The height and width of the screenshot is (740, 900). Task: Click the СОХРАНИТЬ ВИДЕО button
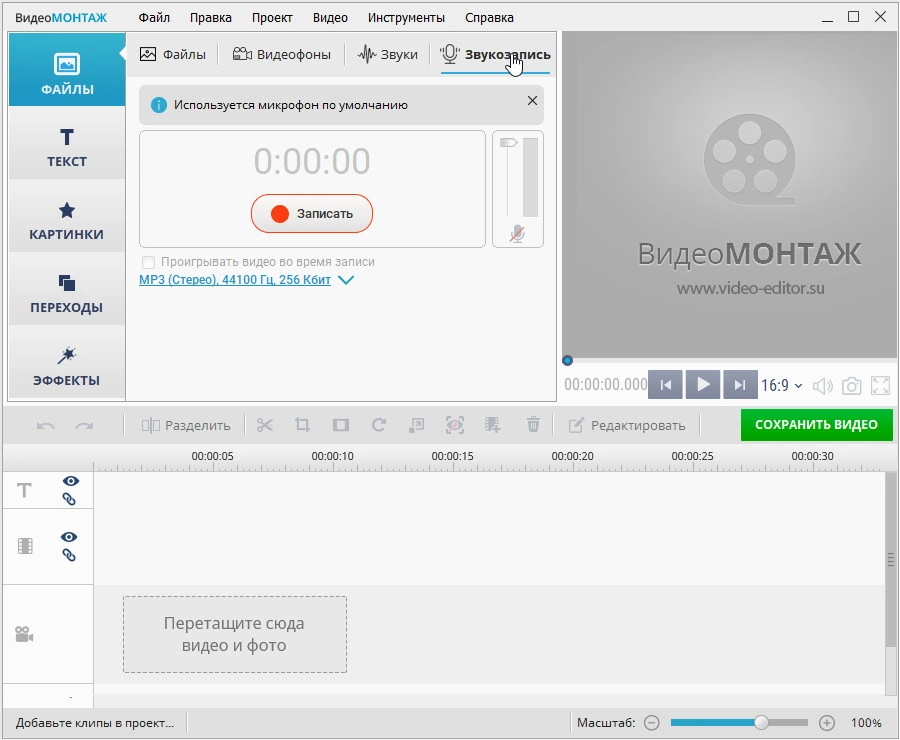pyautogui.click(x=816, y=425)
